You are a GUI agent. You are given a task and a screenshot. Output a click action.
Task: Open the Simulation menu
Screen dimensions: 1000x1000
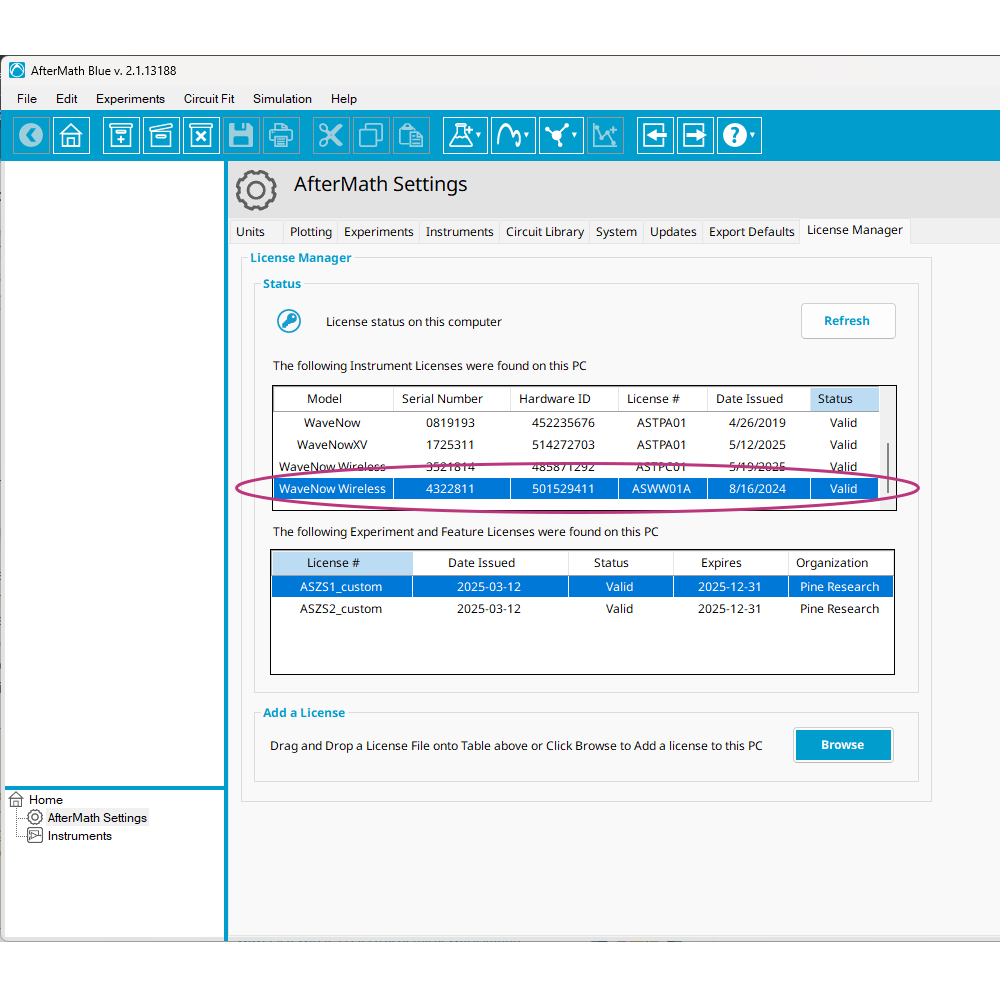point(283,99)
